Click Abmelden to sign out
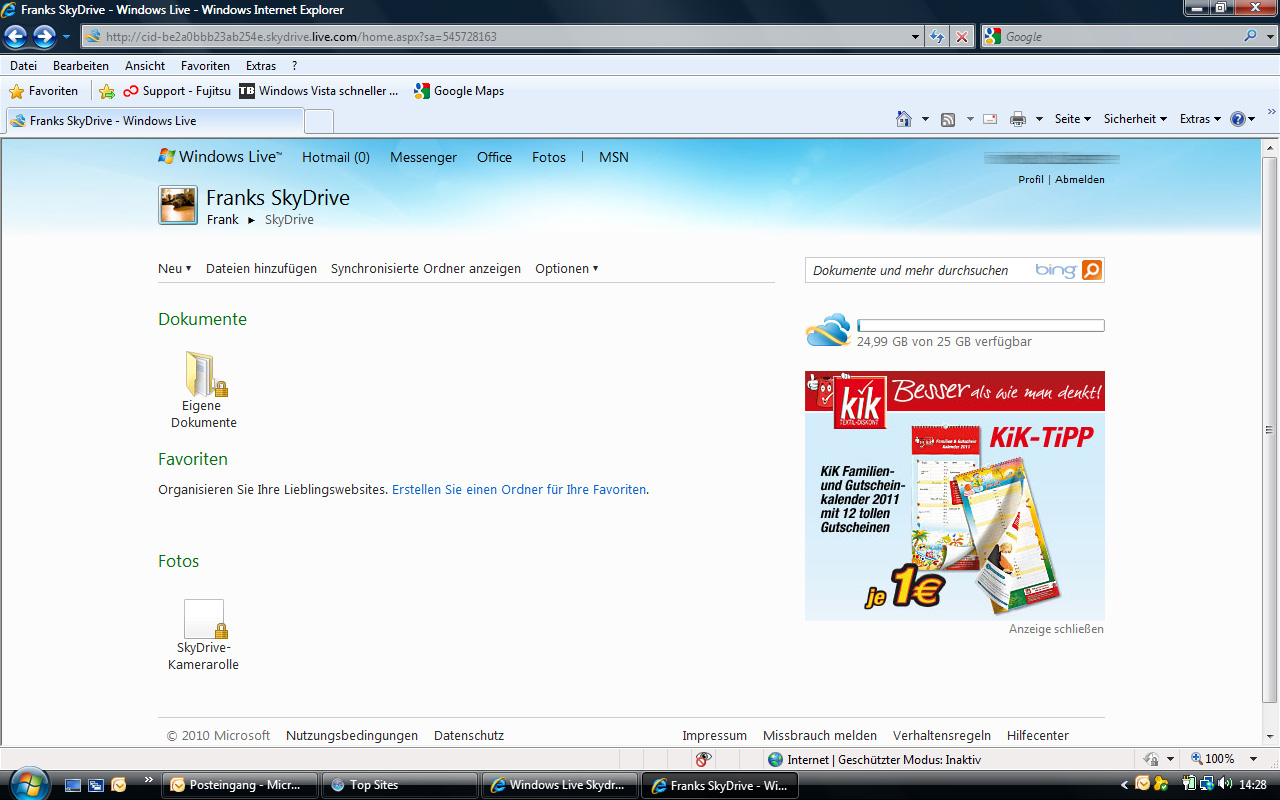1280x800 pixels. tap(1080, 180)
